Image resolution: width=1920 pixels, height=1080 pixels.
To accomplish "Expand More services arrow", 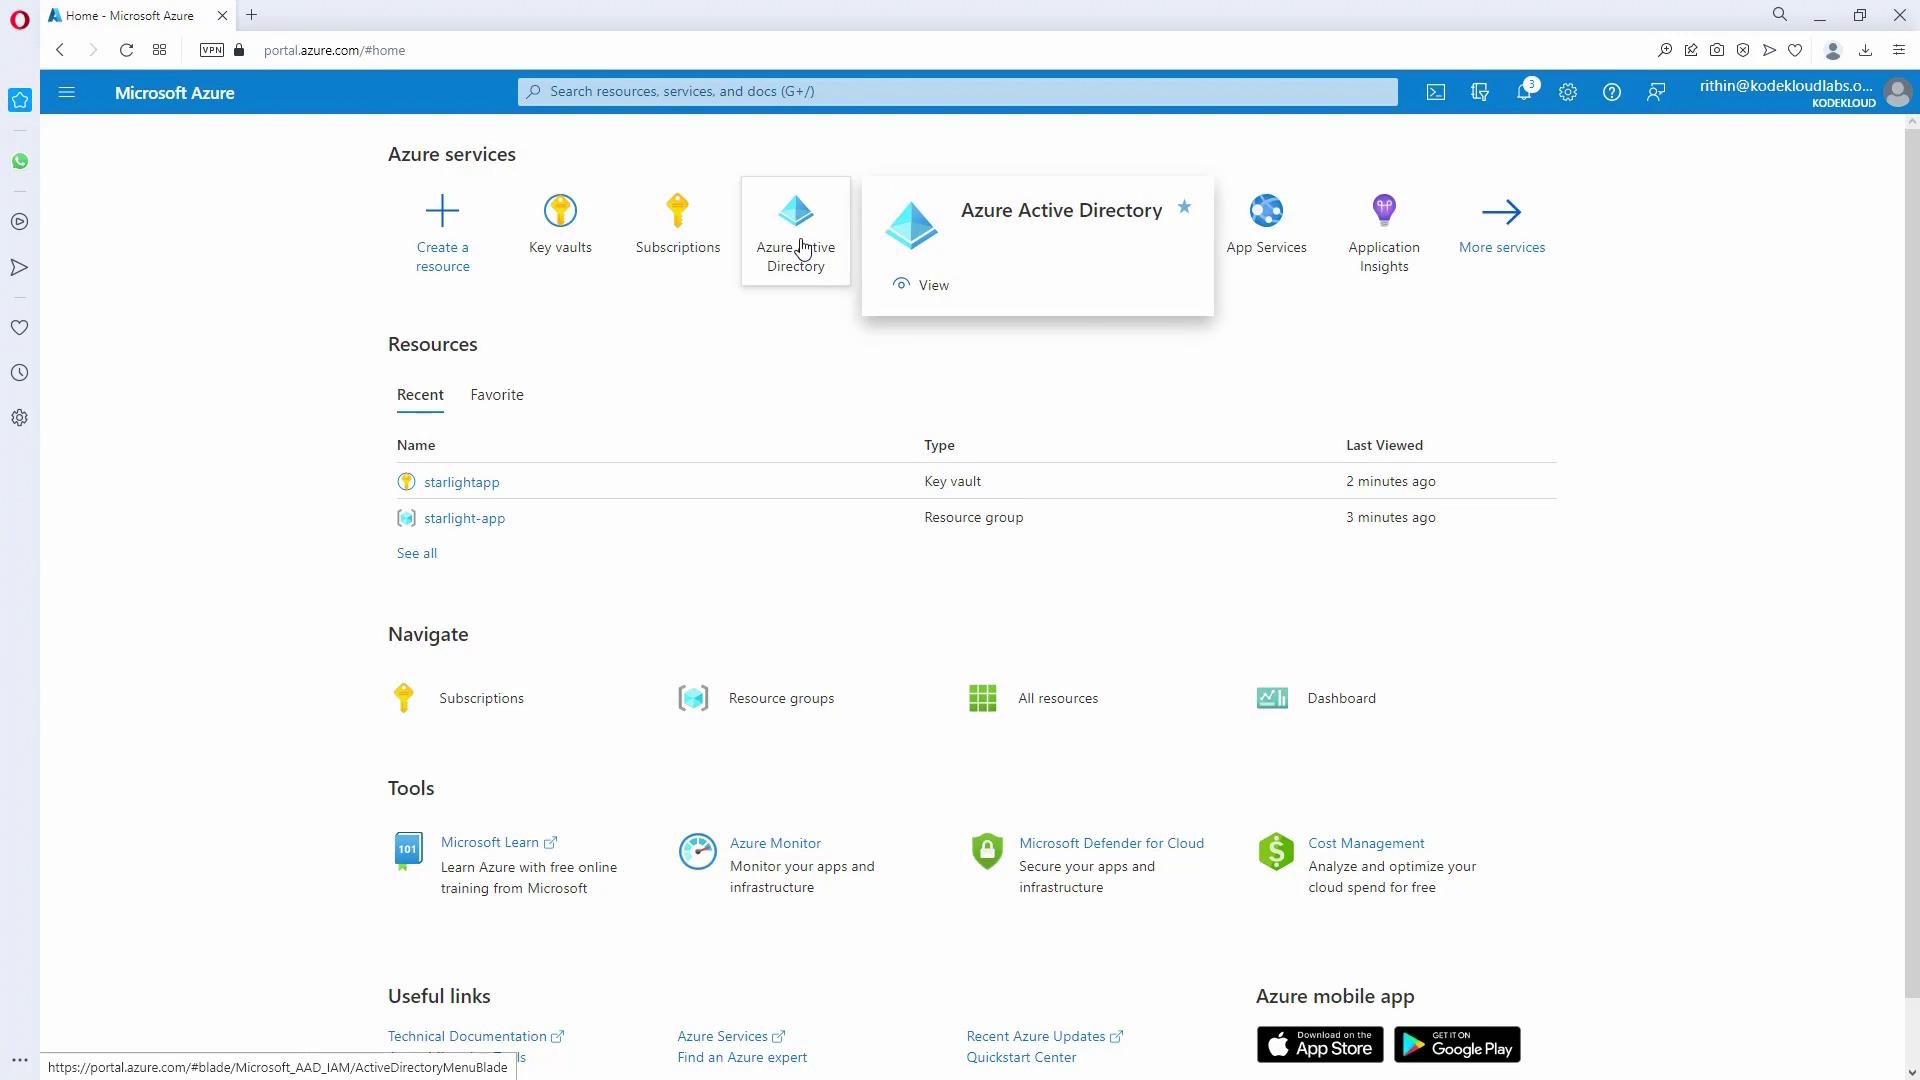I will pos(1501,212).
